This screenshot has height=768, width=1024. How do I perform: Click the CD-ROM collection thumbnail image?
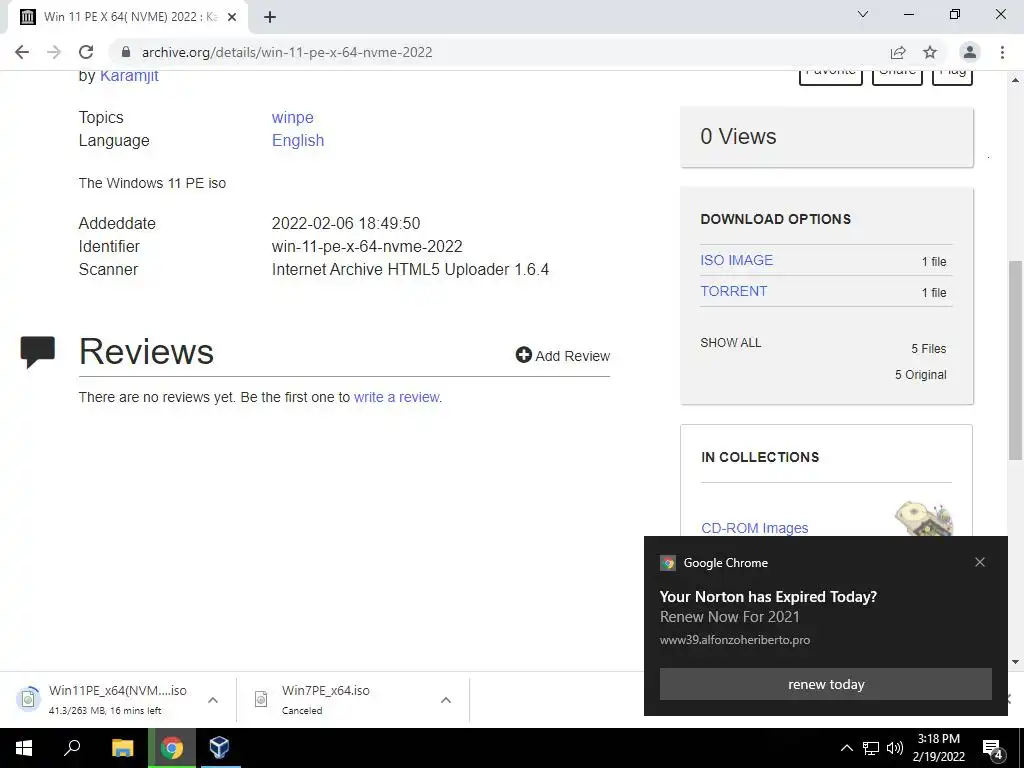click(924, 519)
